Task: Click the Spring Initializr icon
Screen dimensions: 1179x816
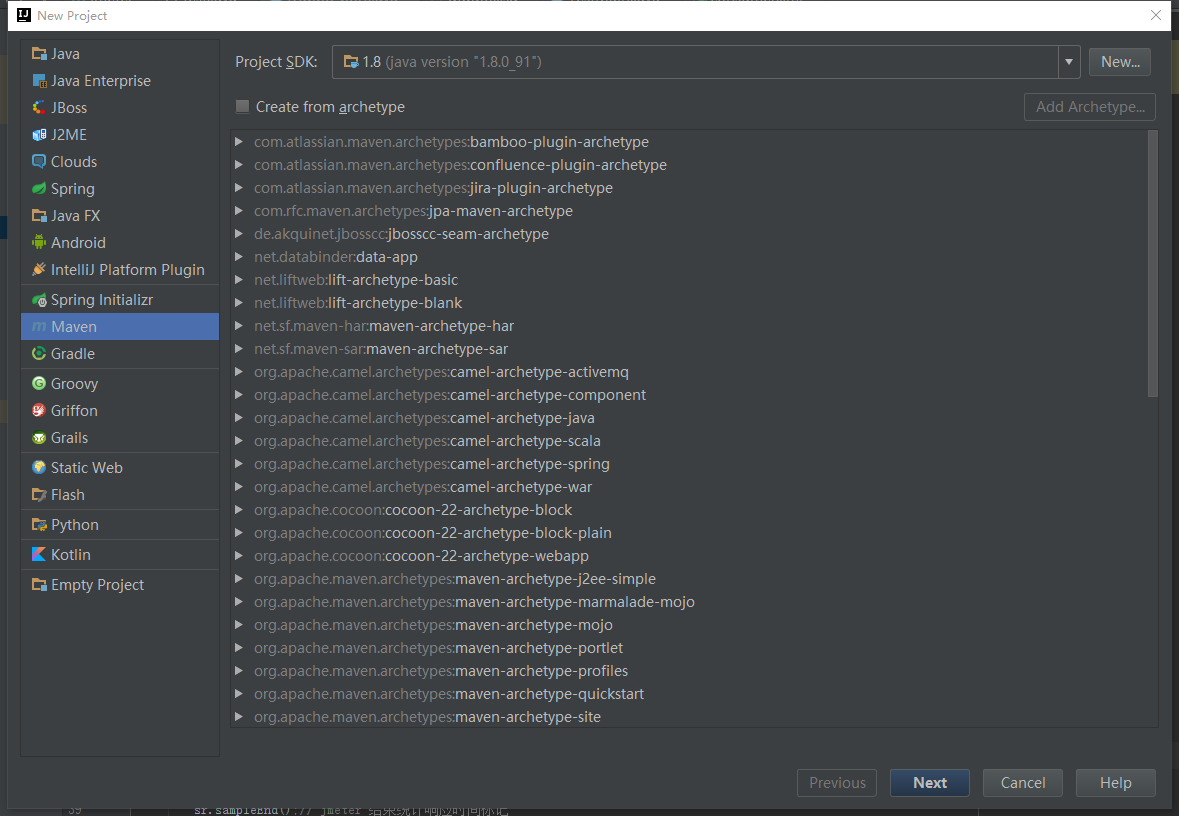Action: pyautogui.click(x=39, y=300)
